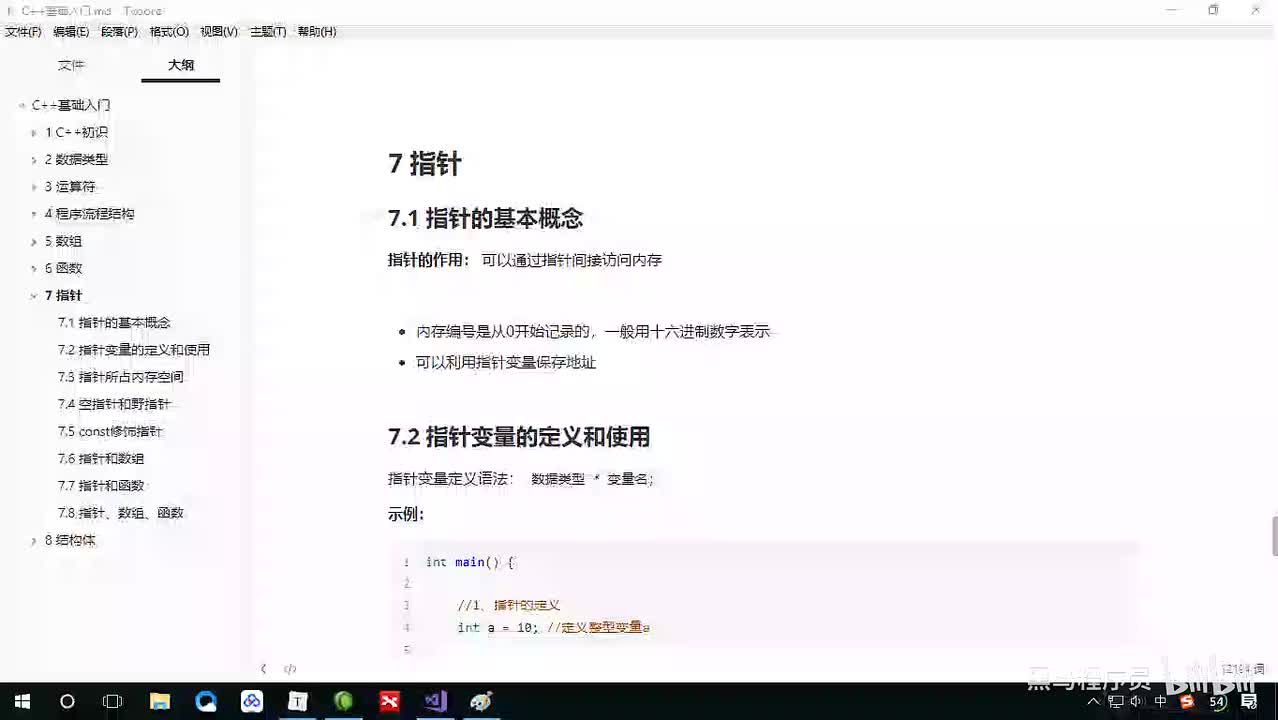The height and width of the screenshot is (720, 1278).
Task: Open the 编辑(E) menu
Action: (x=71, y=32)
